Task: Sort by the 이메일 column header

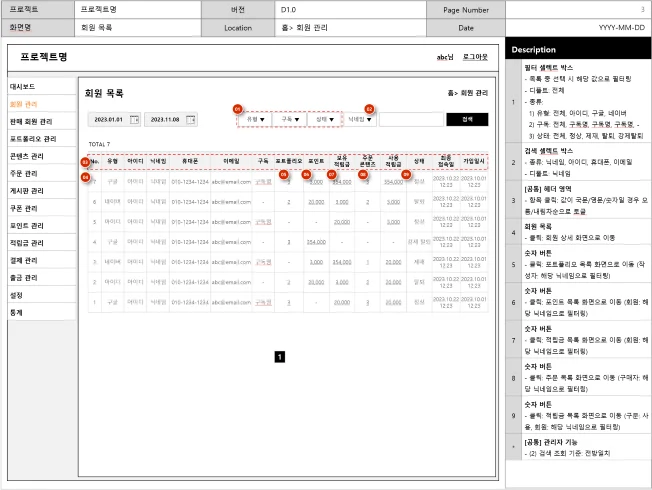Action: tap(231, 161)
